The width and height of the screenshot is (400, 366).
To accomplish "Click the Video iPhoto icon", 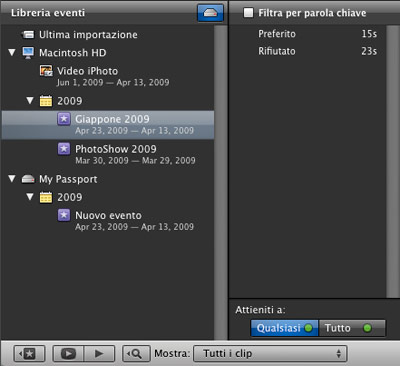I will pyautogui.click(x=46, y=71).
